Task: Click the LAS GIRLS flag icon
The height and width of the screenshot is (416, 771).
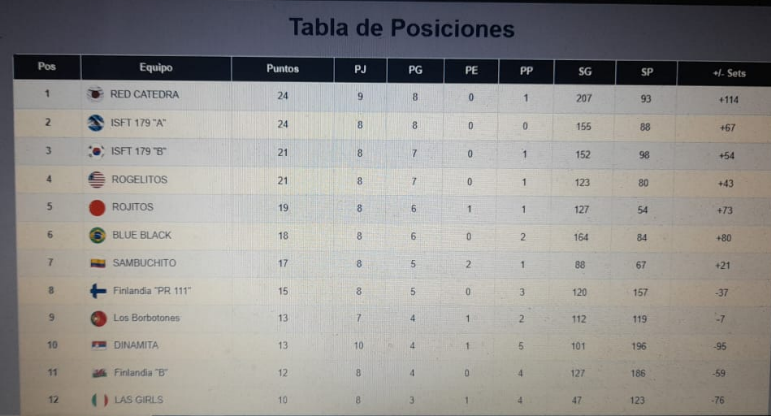Action: (99, 400)
